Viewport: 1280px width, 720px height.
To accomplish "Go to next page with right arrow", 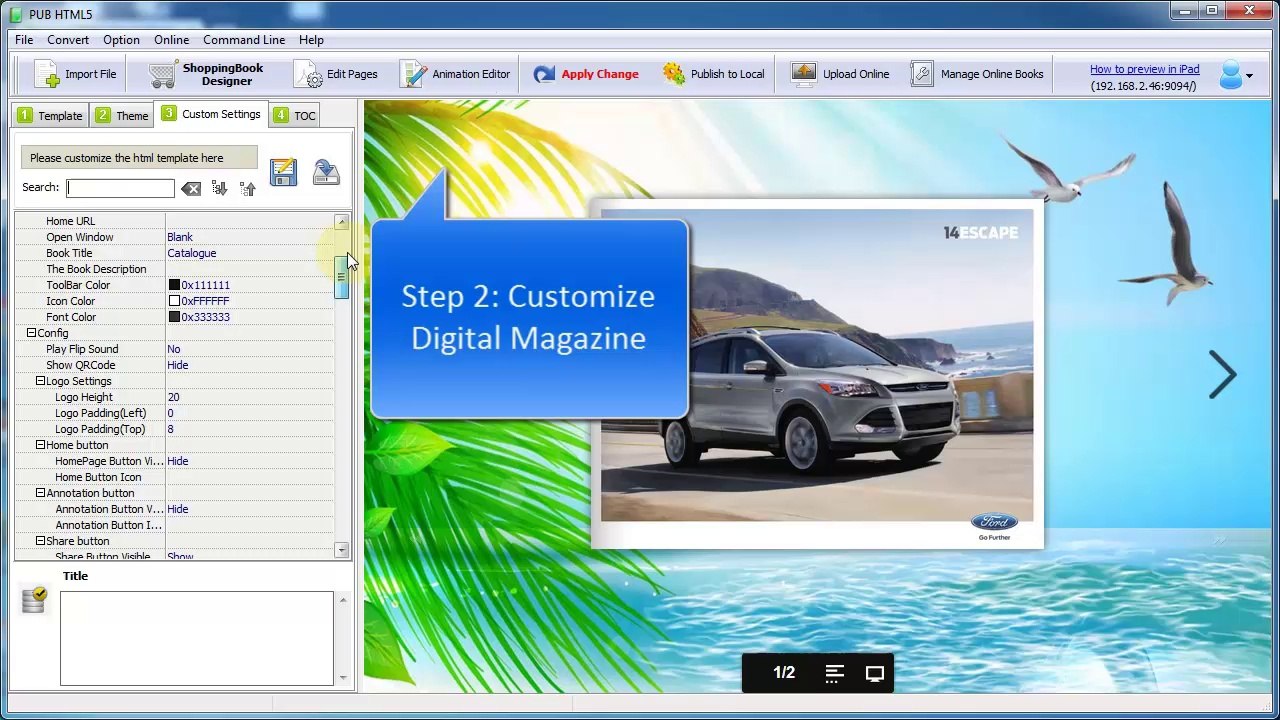I will click(x=1223, y=374).
